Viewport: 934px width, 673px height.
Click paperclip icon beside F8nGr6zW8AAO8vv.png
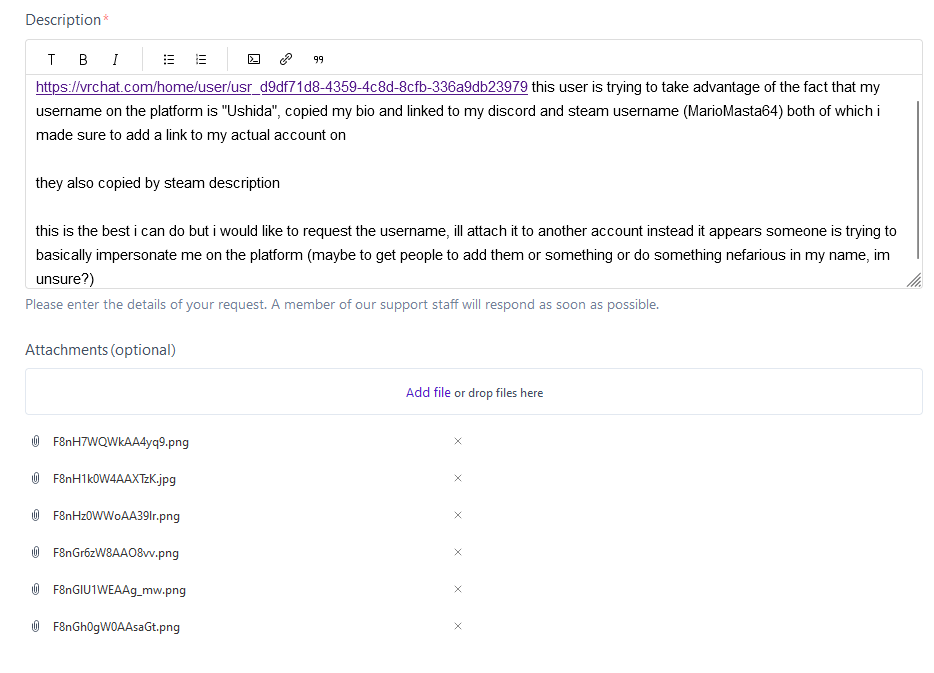(36, 552)
